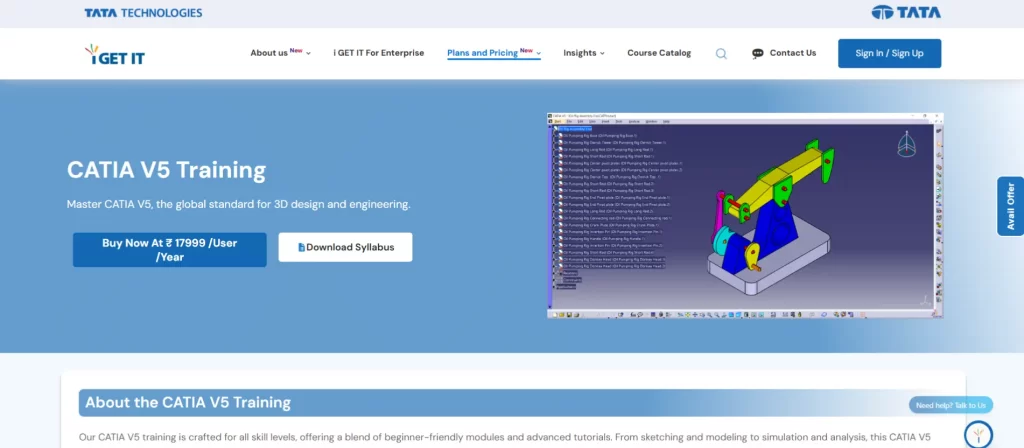The height and width of the screenshot is (448, 1024).
Task: Expand the Insights dropdown
Action: click(x=584, y=53)
